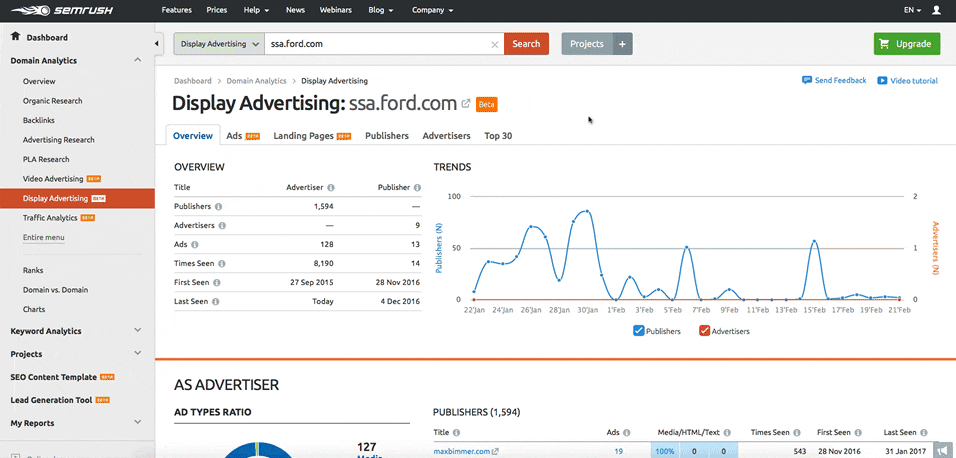Viewport: 956px width, 458px height.
Task: Open the Display Advertising search type dropdown
Action: [x=219, y=44]
